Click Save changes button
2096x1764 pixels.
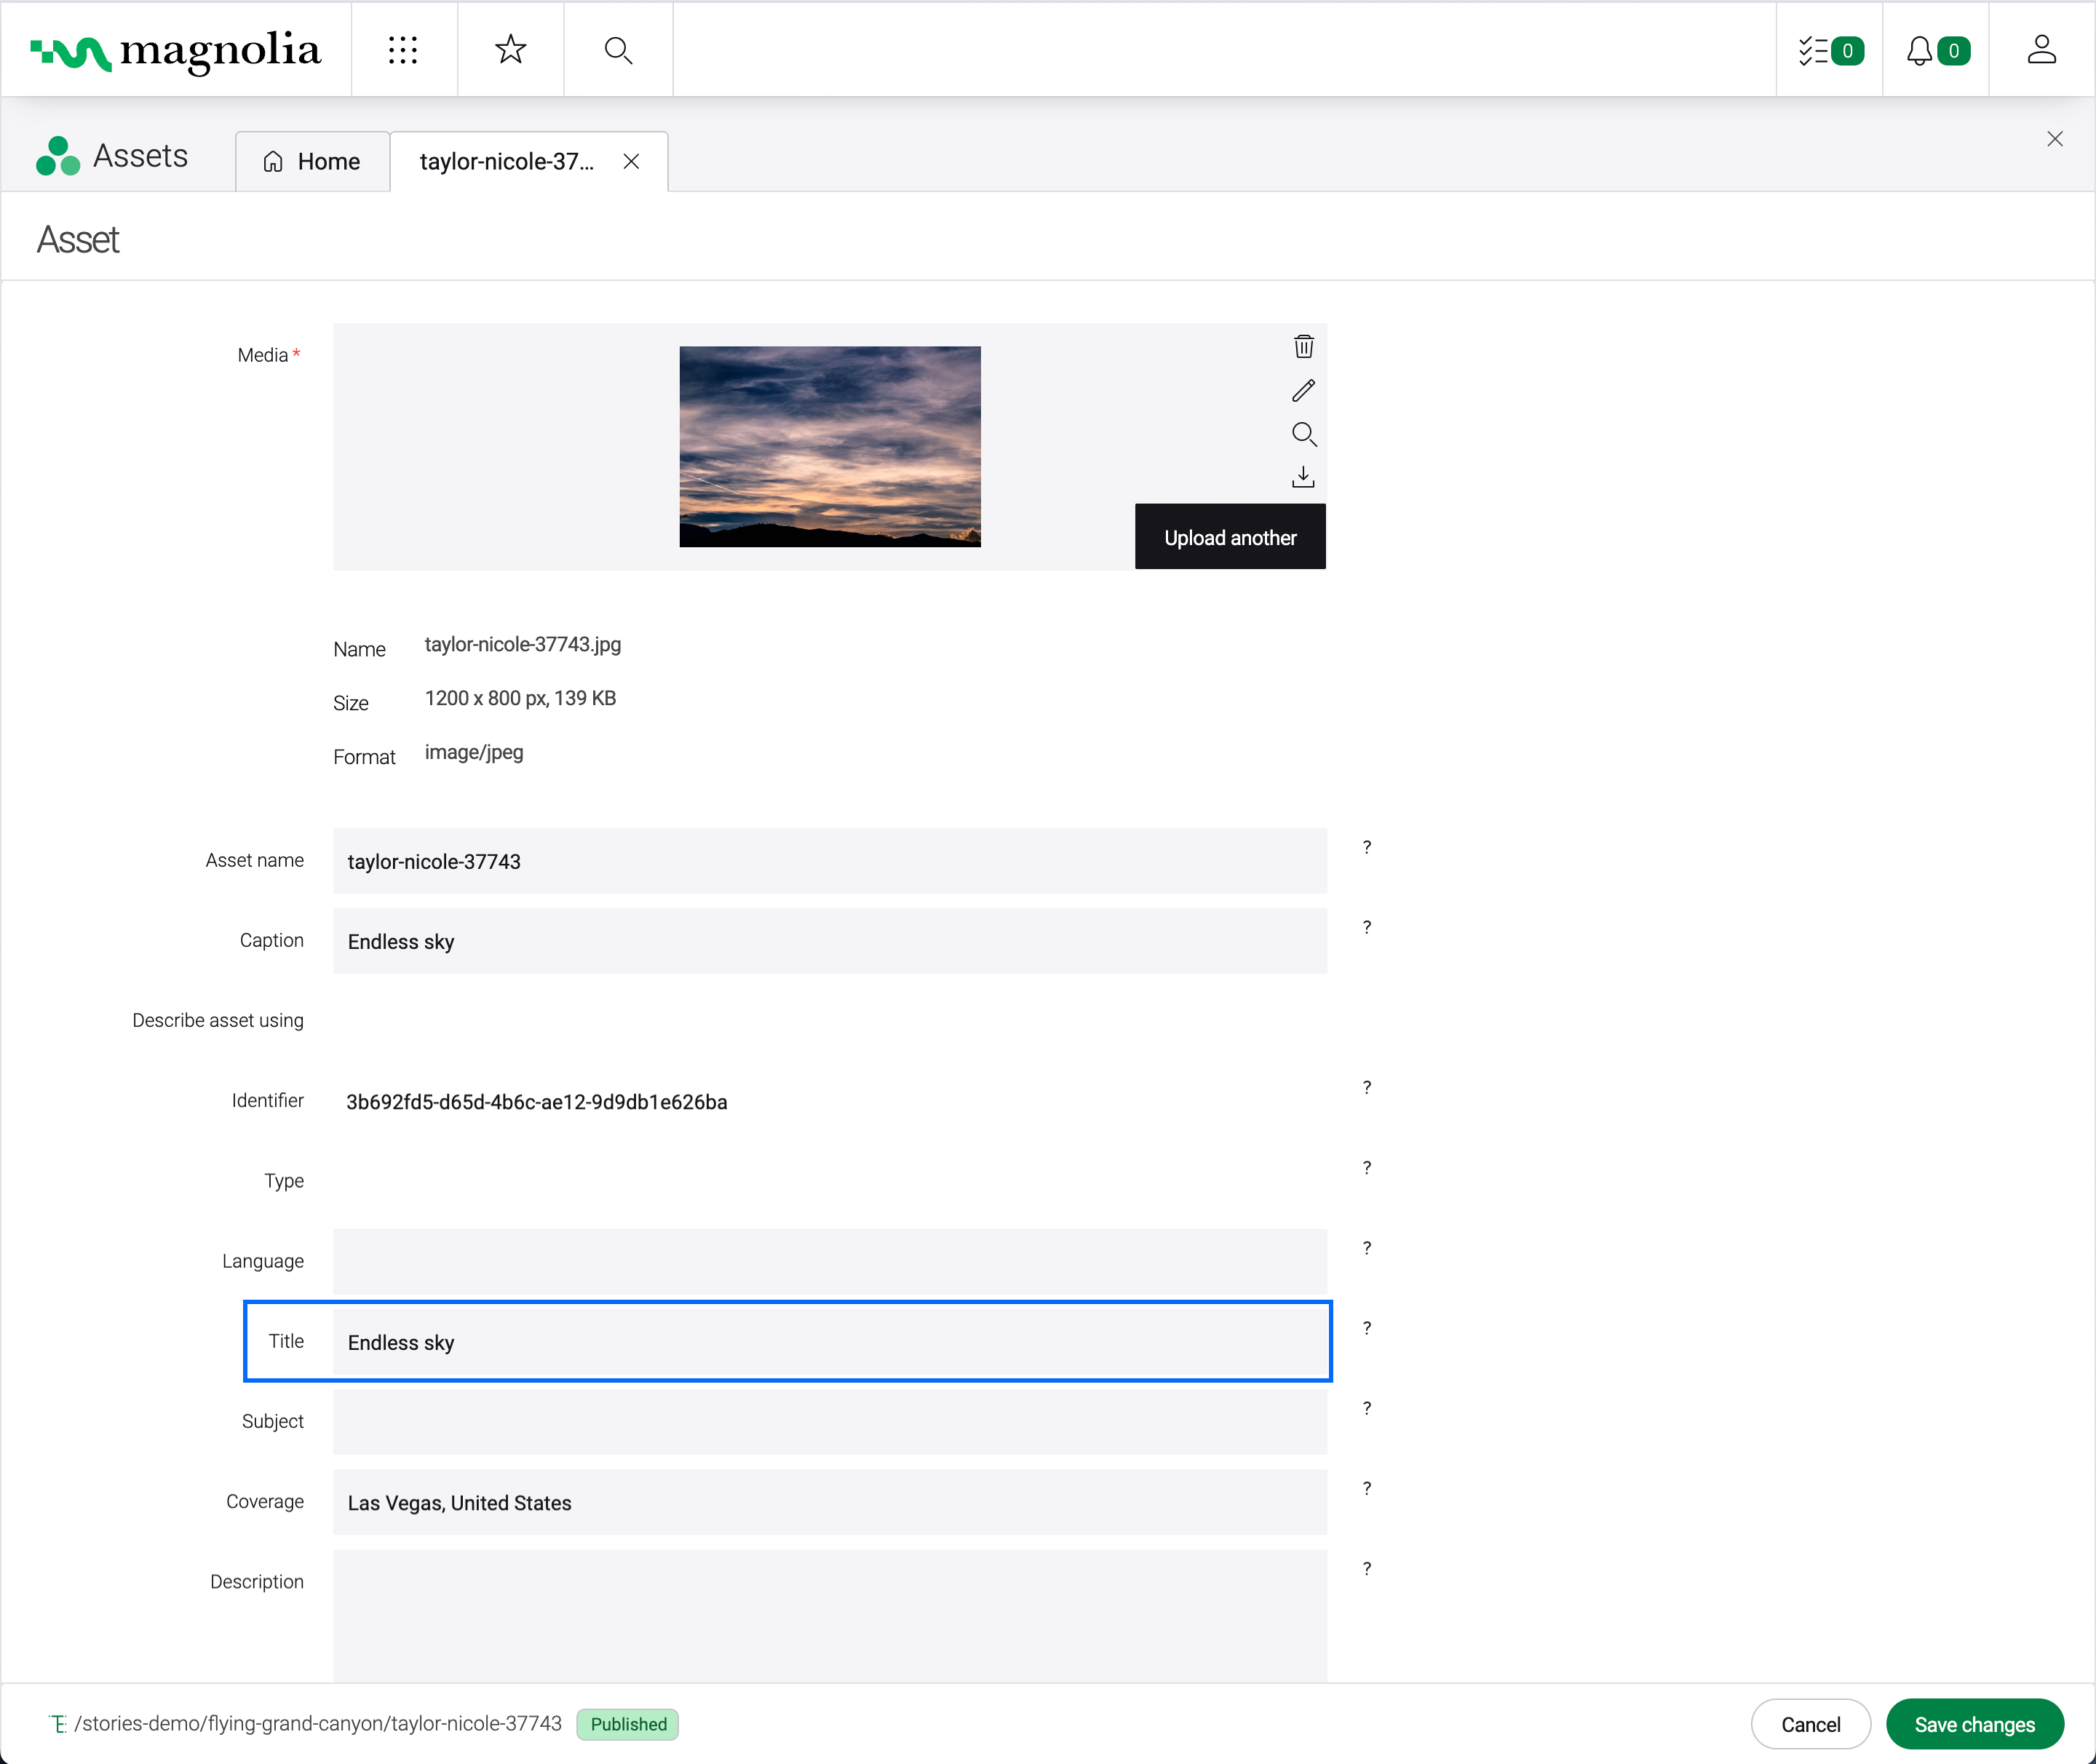pyautogui.click(x=1974, y=1724)
